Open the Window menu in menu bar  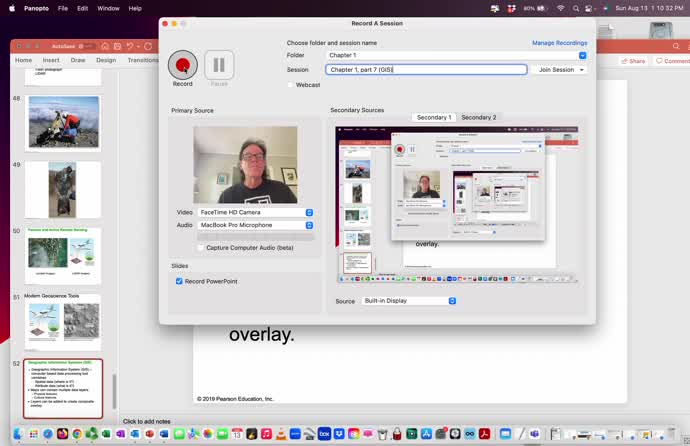click(x=108, y=8)
